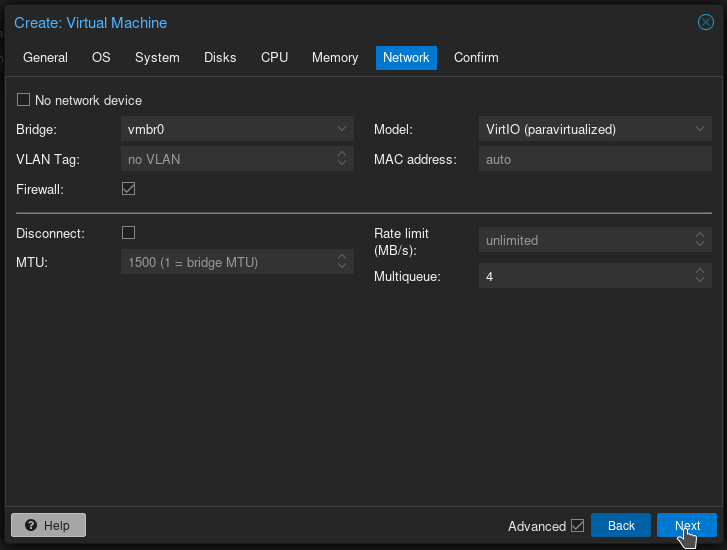
Task: Click Next to proceed to Confirm
Action: pos(687,525)
